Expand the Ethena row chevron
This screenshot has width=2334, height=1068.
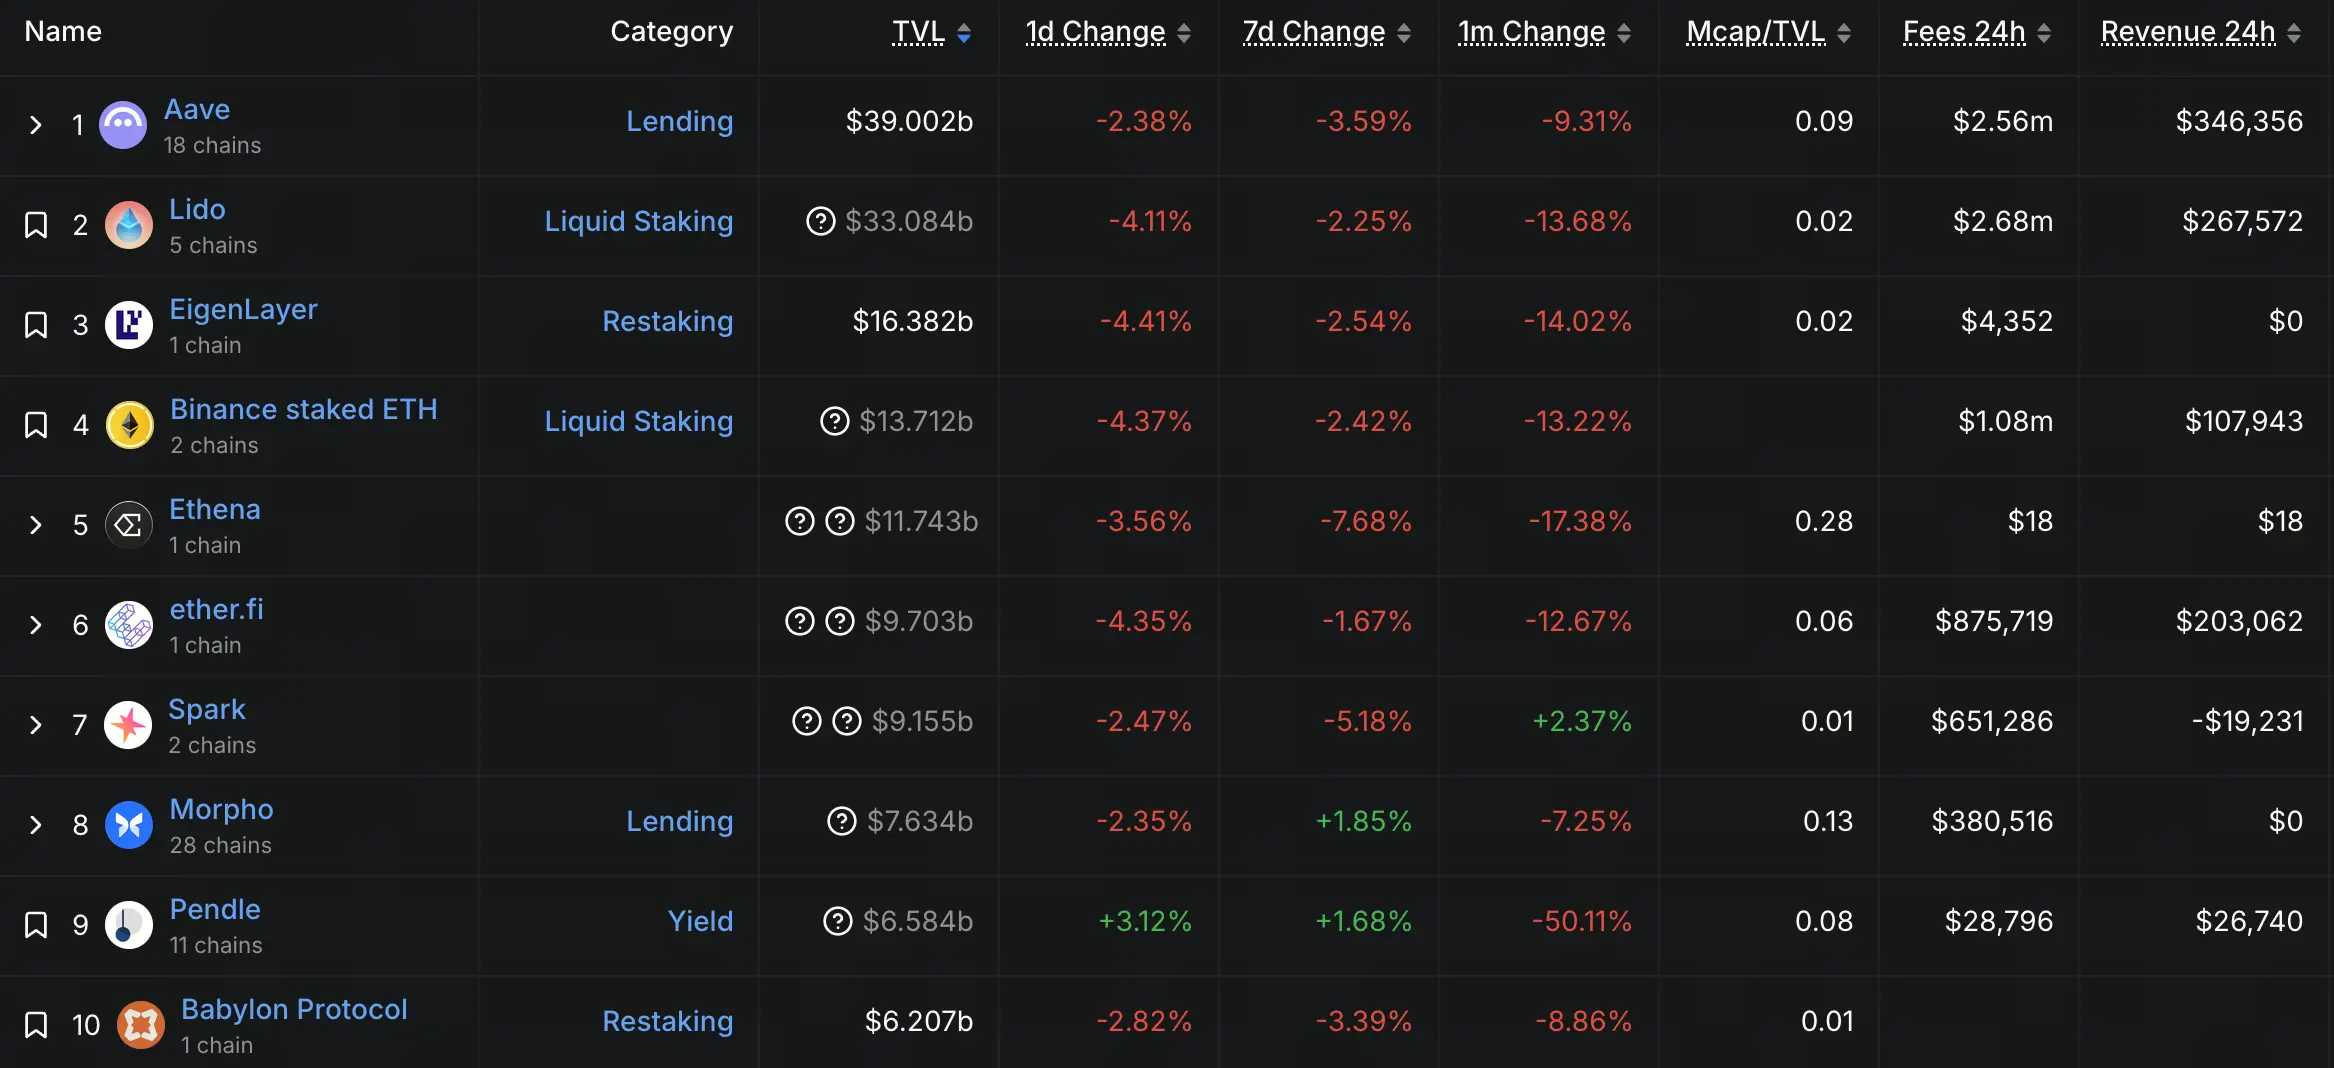click(36, 525)
